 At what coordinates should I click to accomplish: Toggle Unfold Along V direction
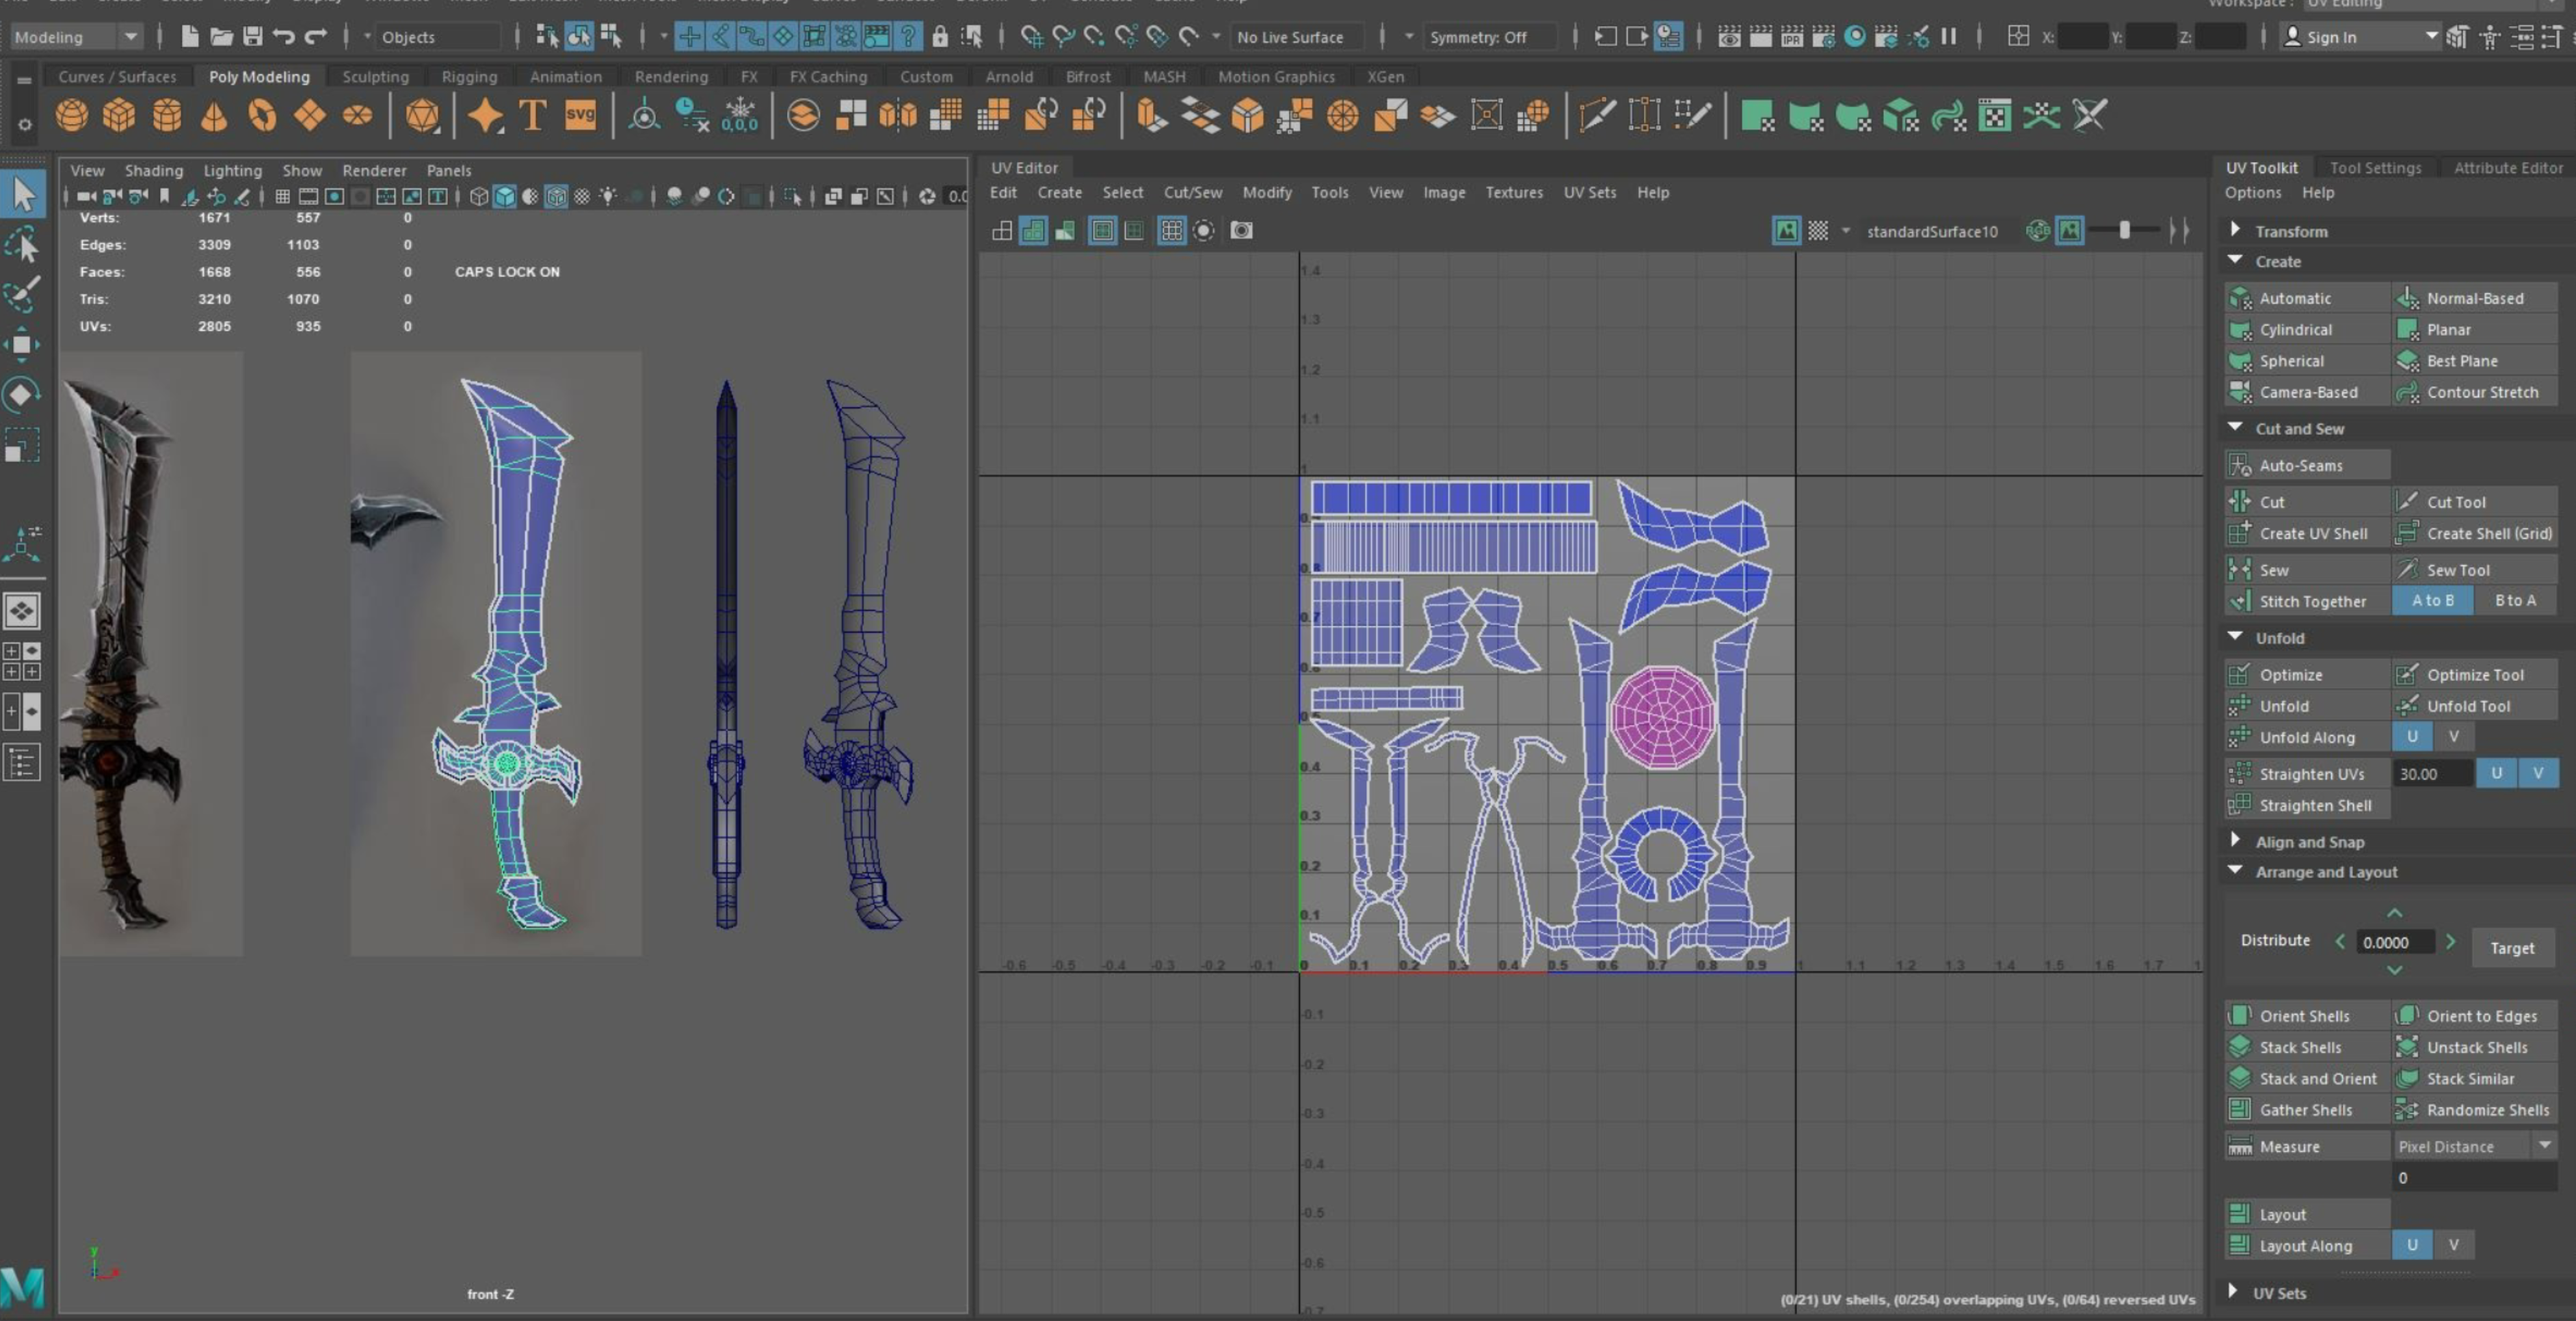coord(2453,737)
